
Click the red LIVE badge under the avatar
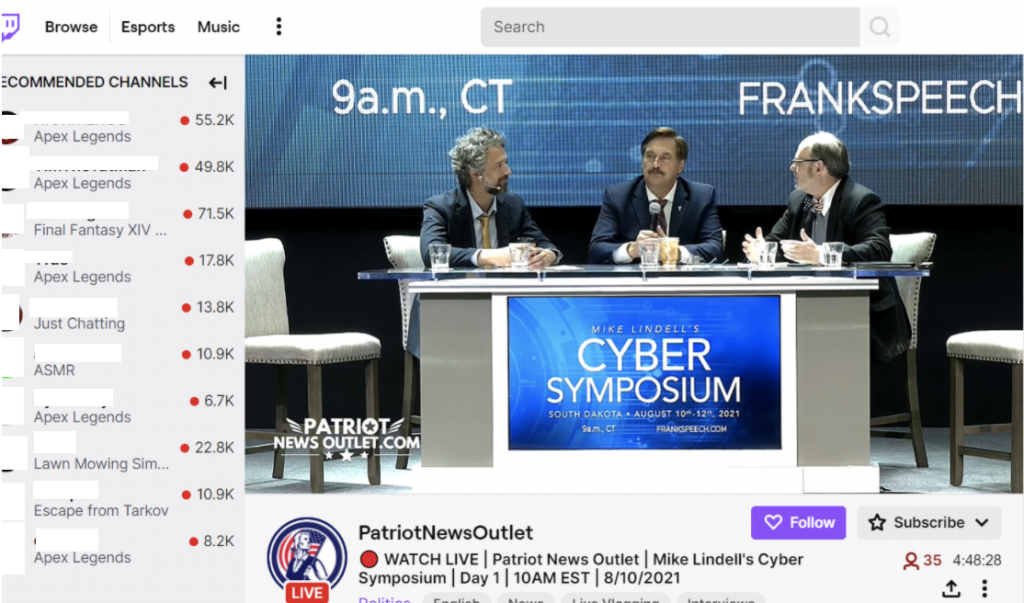coord(307,593)
